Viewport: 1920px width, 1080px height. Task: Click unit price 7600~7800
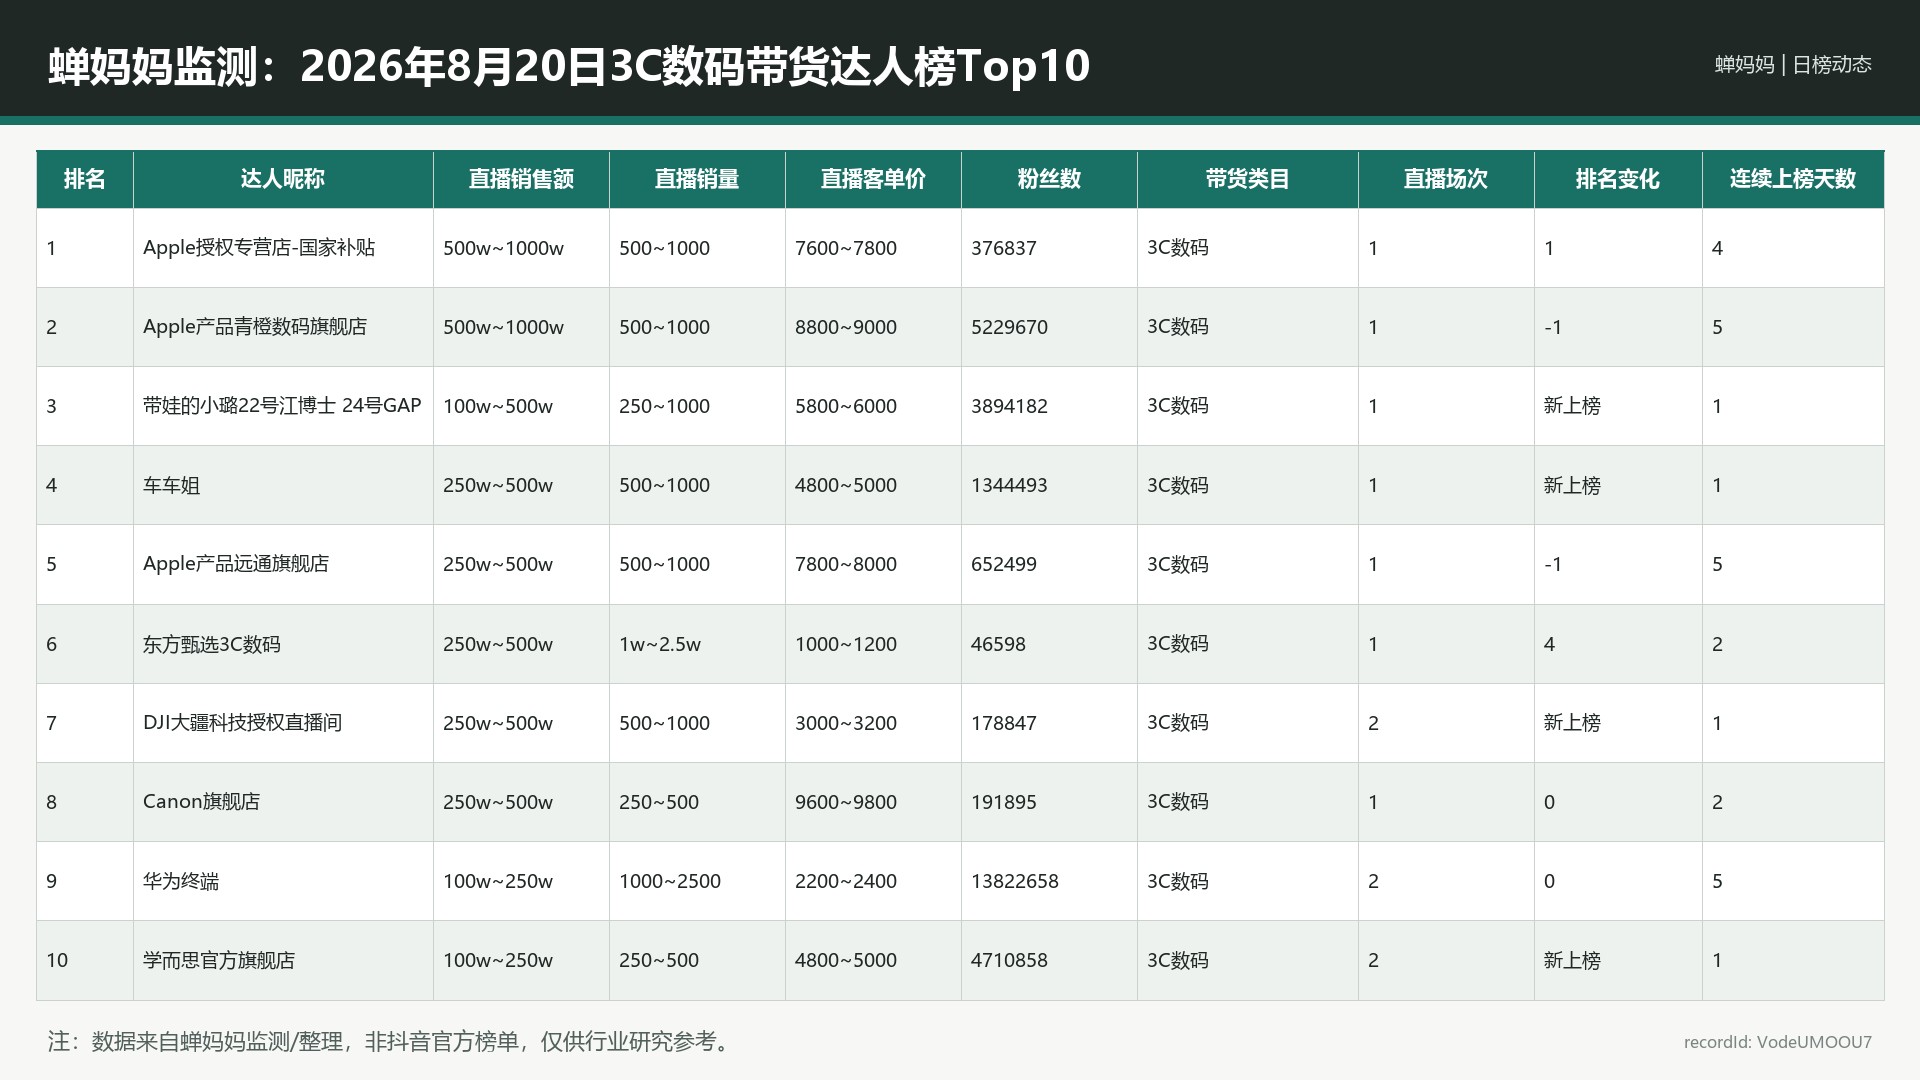point(846,248)
